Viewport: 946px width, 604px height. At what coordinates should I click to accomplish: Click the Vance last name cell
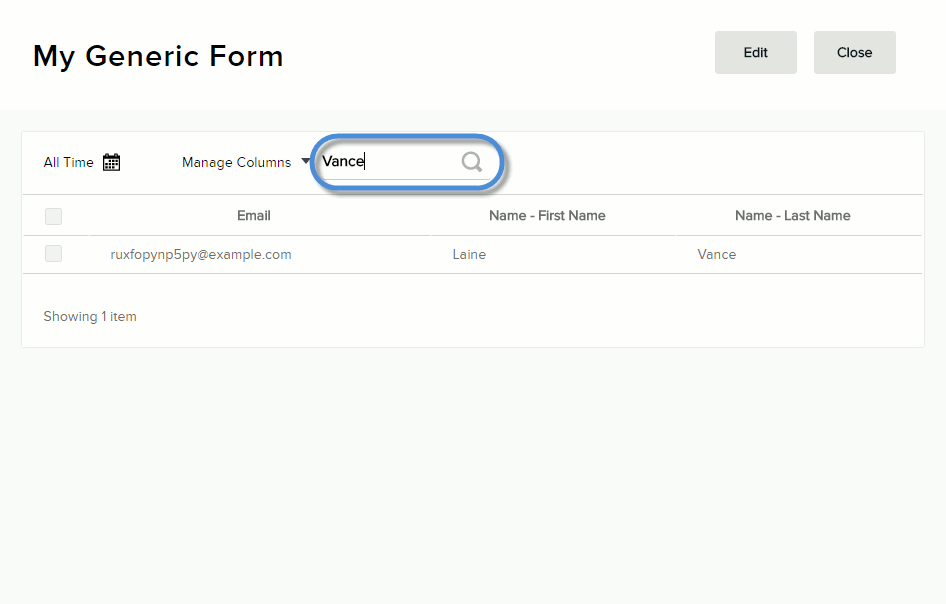point(716,255)
